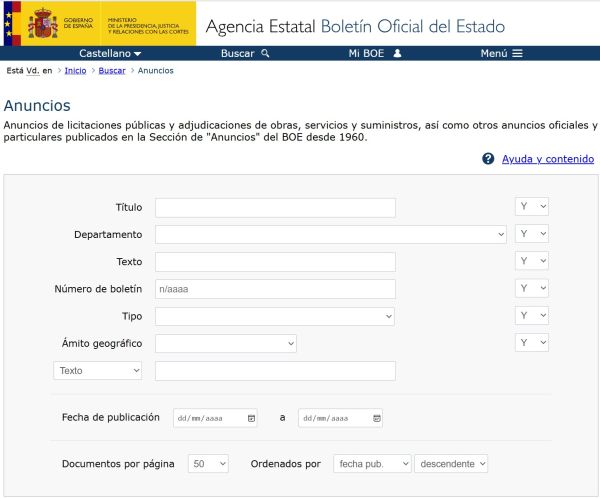Click the magnifying glass icon next to Buscar
This screenshot has width=600, height=499.
pos(265,53)
